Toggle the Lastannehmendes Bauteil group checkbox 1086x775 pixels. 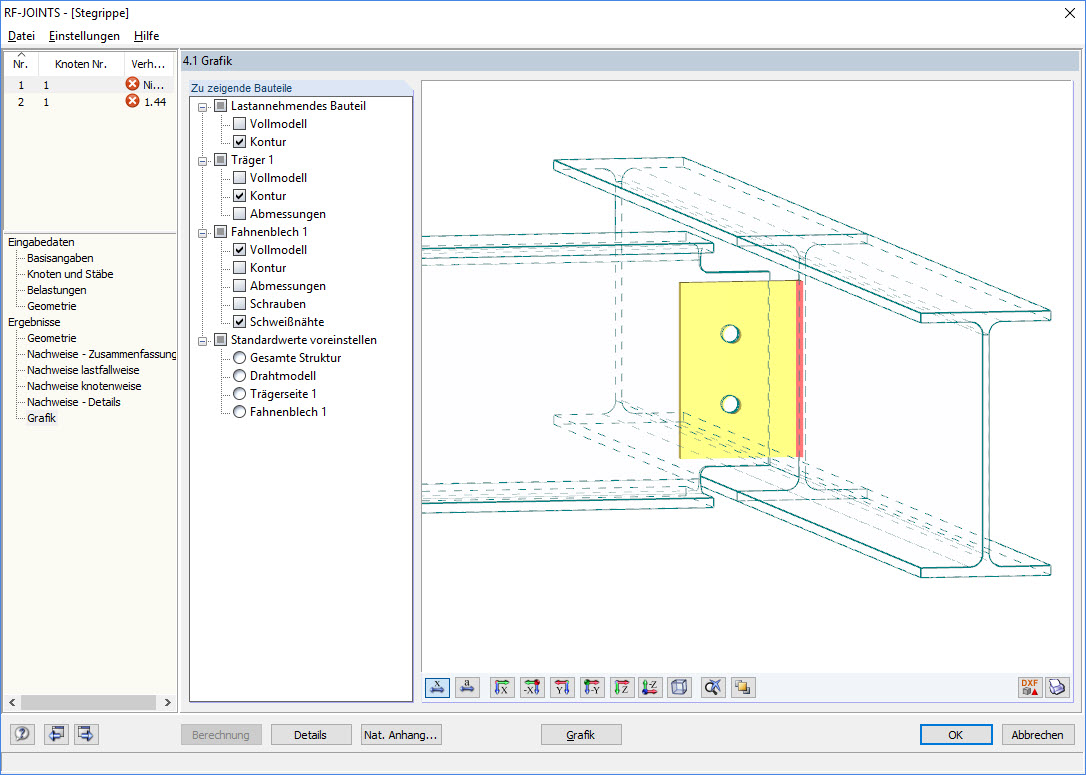220,106
